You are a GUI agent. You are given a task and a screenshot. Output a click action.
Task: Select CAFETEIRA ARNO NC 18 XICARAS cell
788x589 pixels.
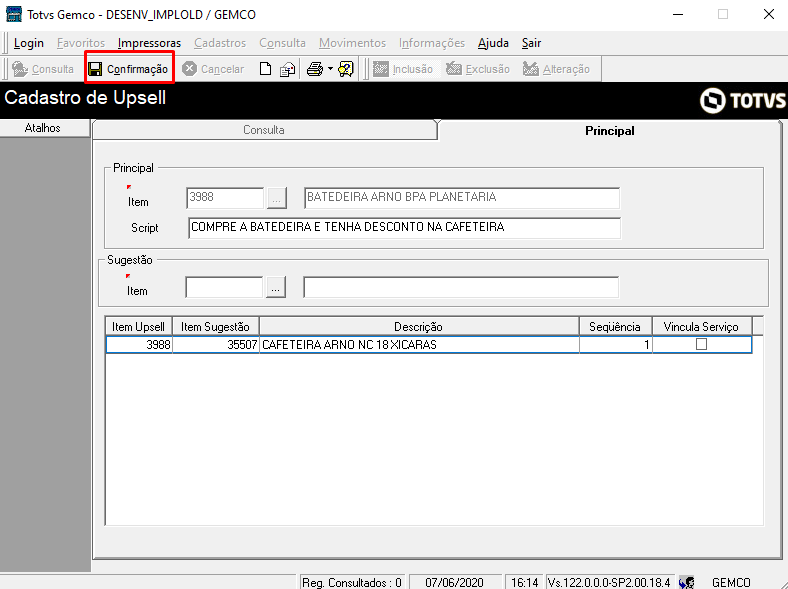(x=419, y=345)
